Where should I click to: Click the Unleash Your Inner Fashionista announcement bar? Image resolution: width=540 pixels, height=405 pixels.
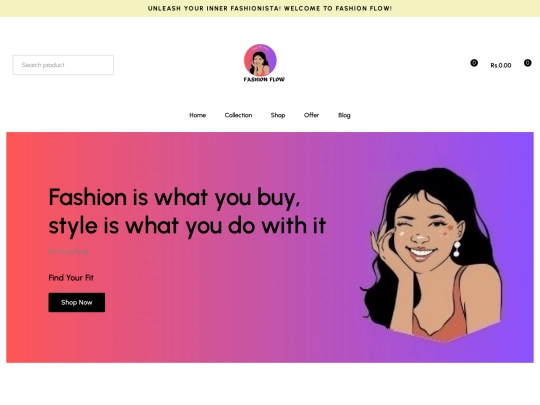pos(270,8)
